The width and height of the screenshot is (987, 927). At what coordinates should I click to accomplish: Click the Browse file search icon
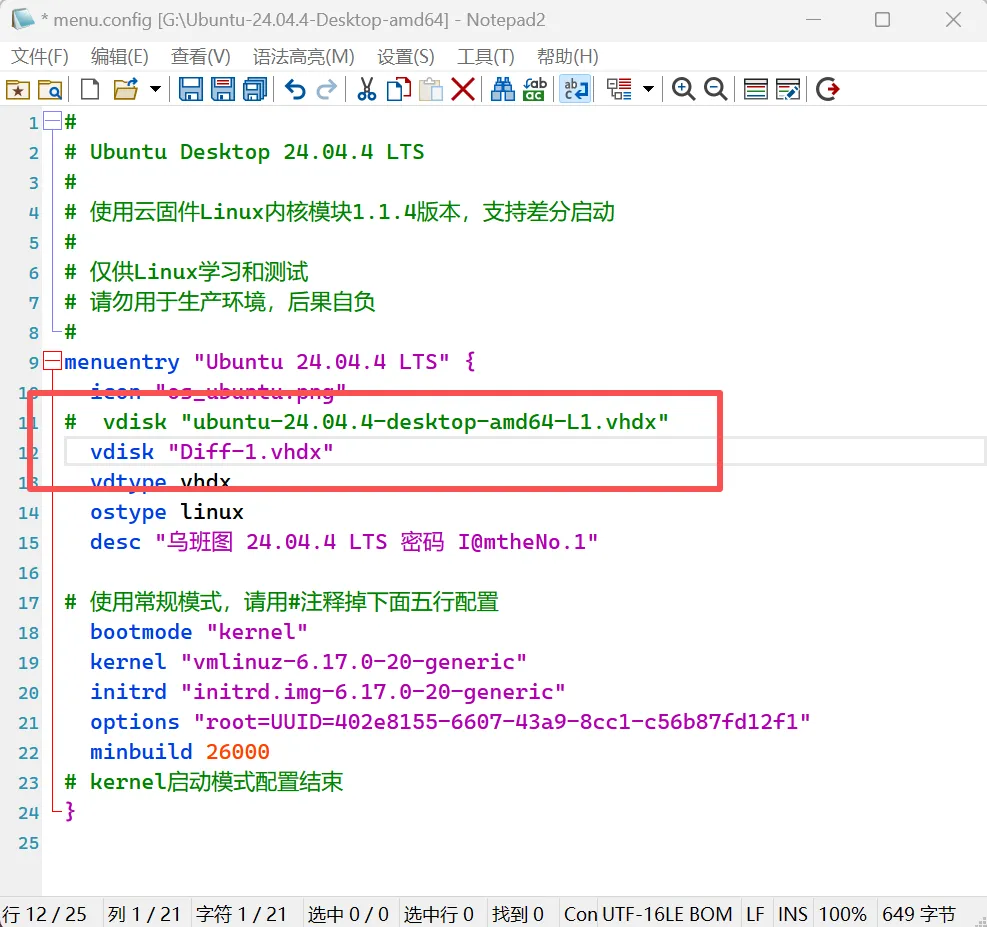pyautogui.click(x=50, y=89)
